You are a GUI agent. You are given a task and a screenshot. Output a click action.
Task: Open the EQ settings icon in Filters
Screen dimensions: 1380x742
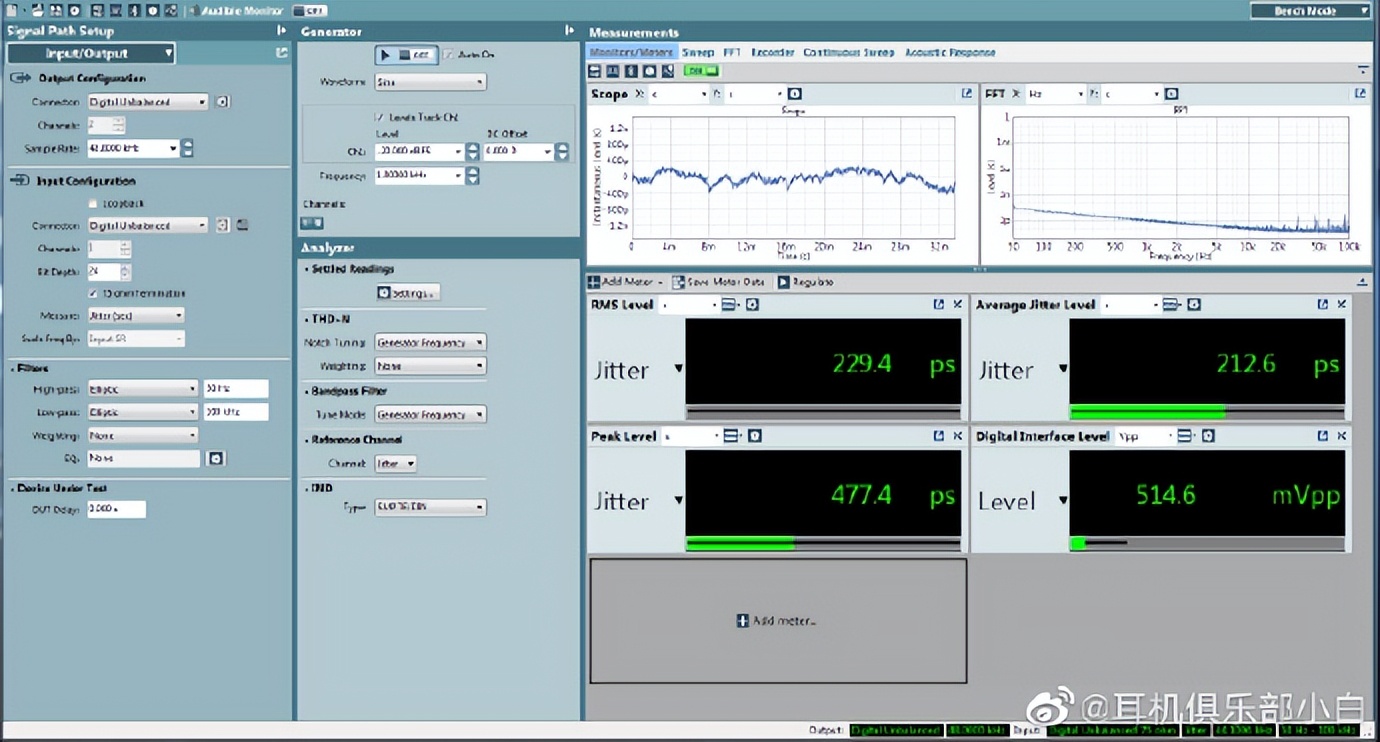[215, 458]
